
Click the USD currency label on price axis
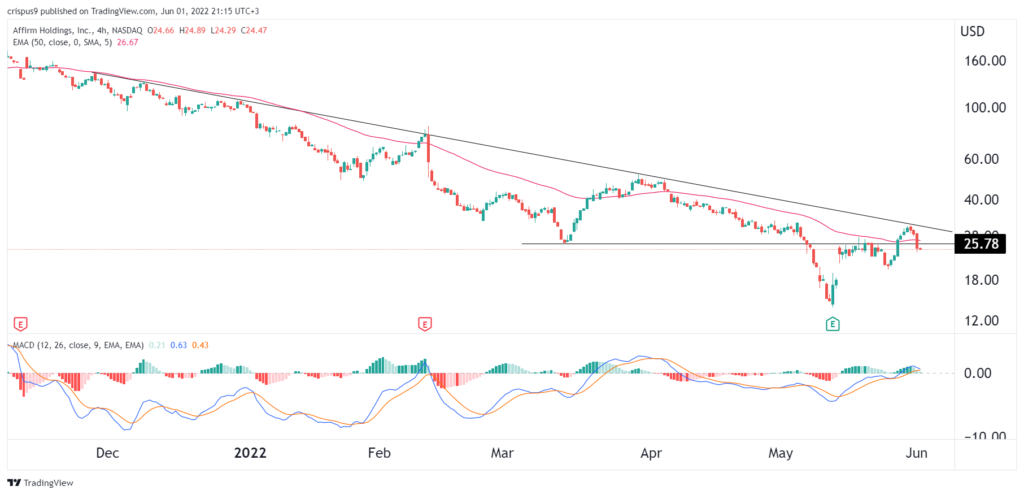tap(973, 32)
